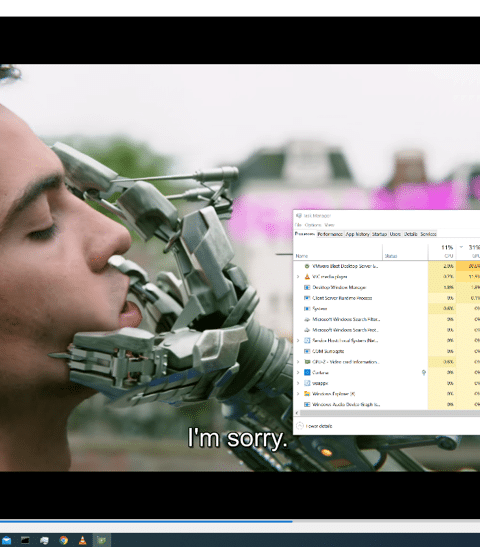480x547 pixels.
Task: Click the leaf status icon in the Cortana row
Action: pyautogui.click(x=423, y=373)
